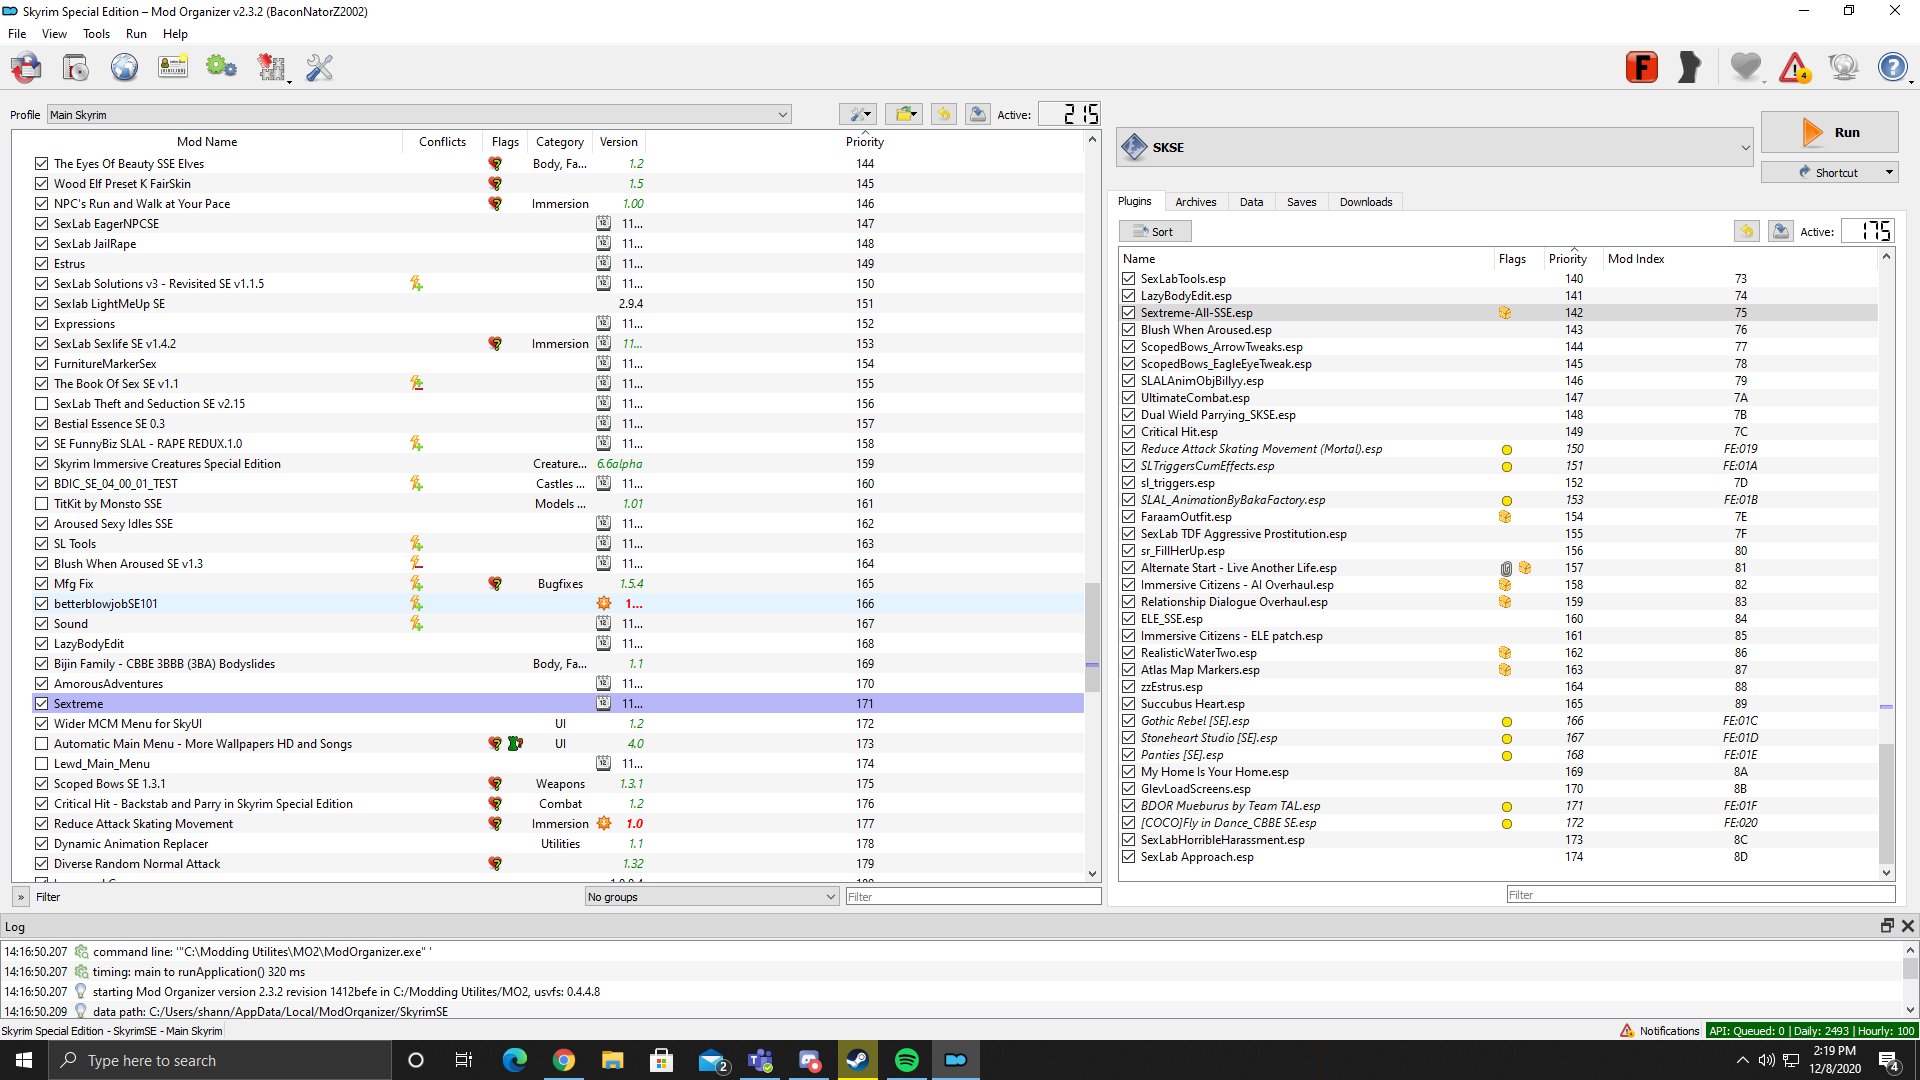Viewport: 1920px width, 1080px height.
Task: Switch to the Downloads tab
Action: pos(1366,202)
